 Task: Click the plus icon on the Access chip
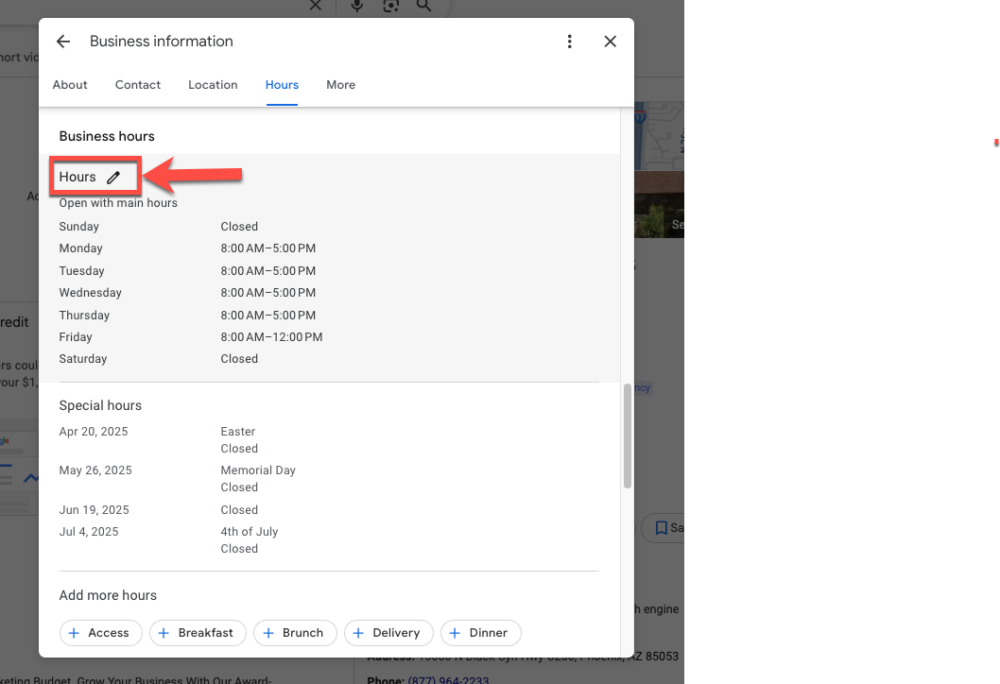(x=74, y=632)
